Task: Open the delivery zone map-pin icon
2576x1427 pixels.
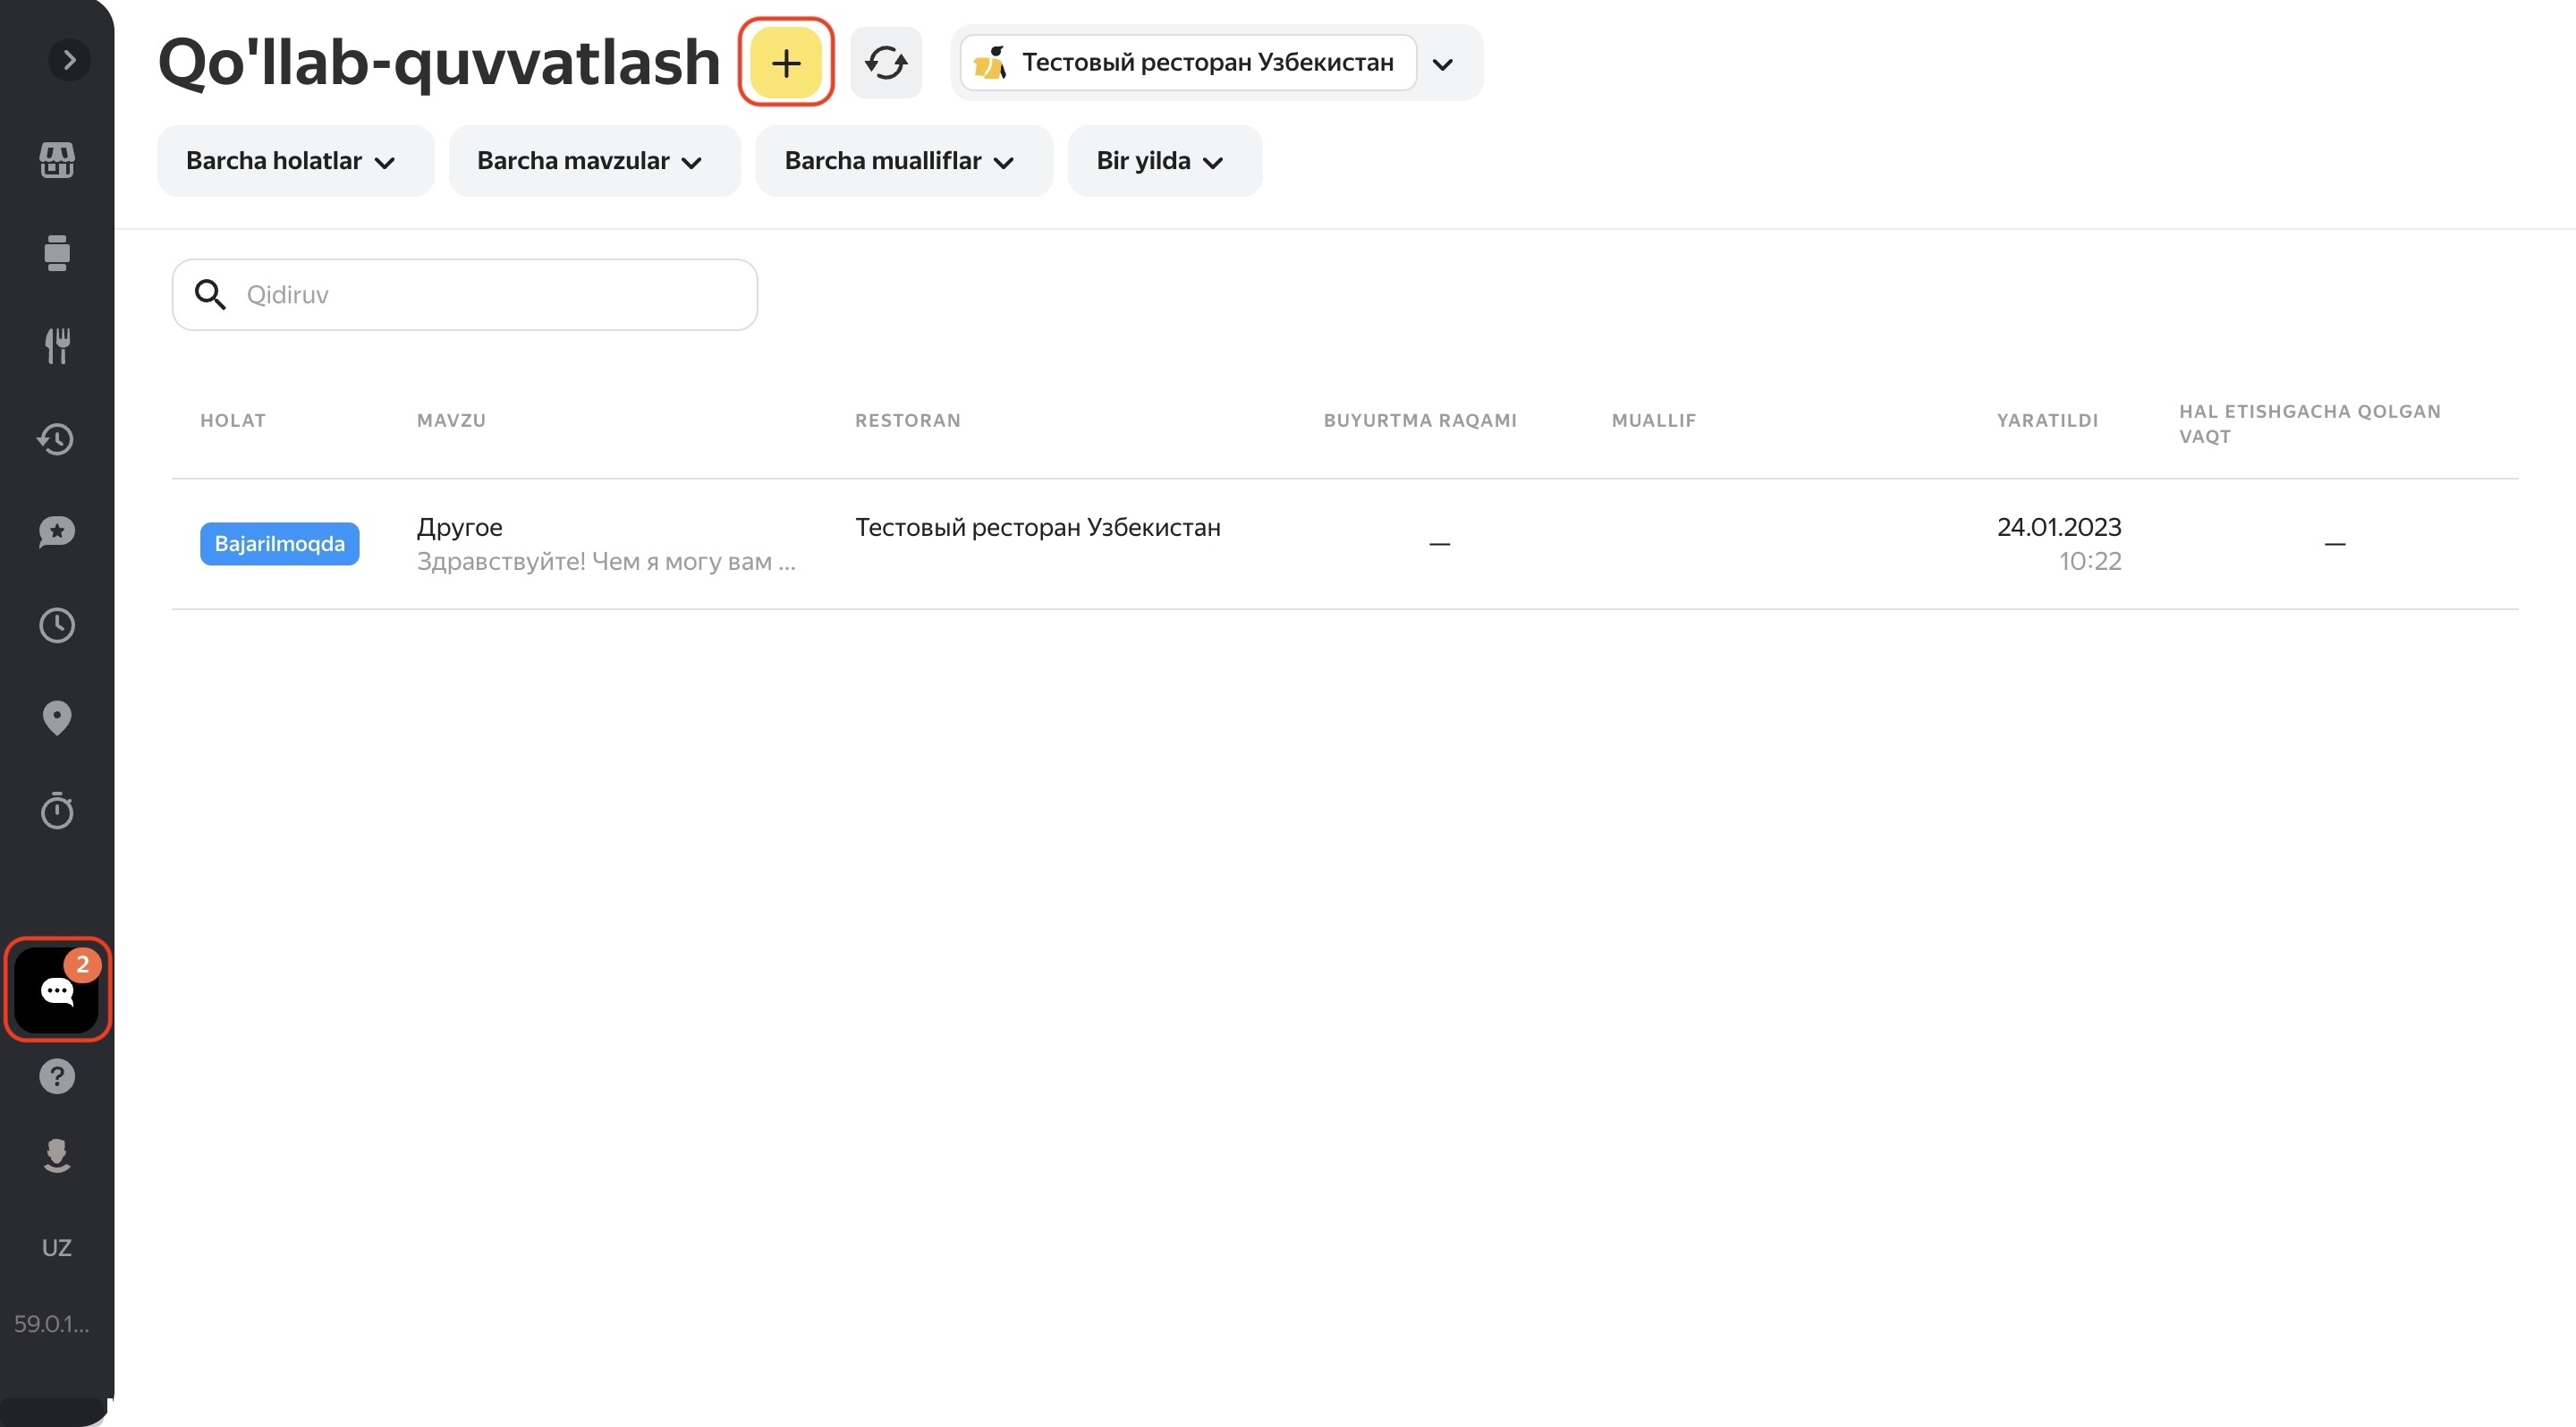Action: [x=57, y=718]
